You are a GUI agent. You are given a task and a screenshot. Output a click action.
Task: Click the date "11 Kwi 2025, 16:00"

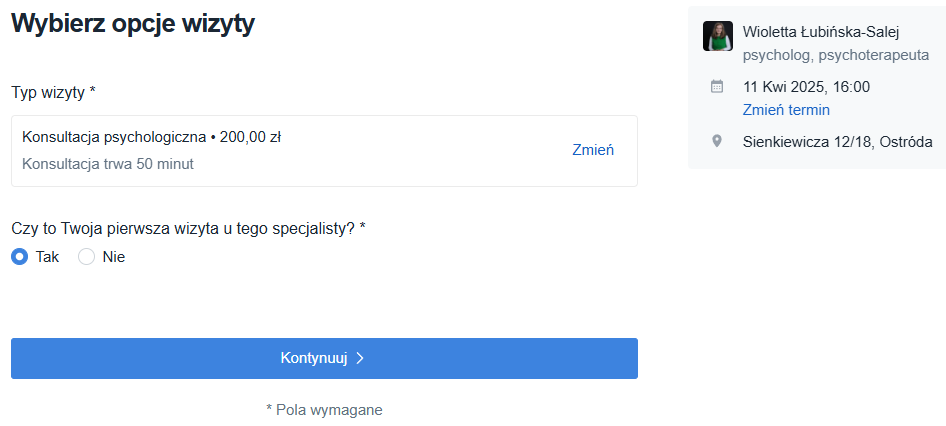point(806,87)
